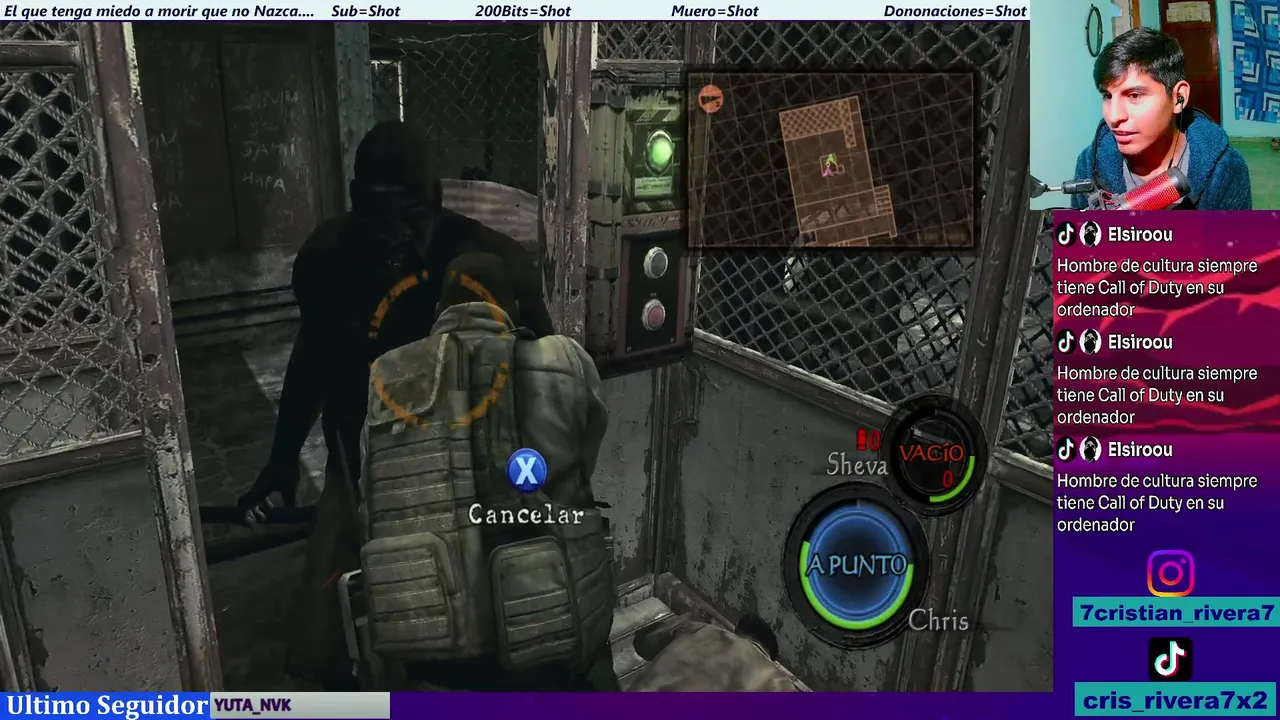
Task: Click the Sub=Shot banner text
Action: pyautogui.click(x=365, y=11)
